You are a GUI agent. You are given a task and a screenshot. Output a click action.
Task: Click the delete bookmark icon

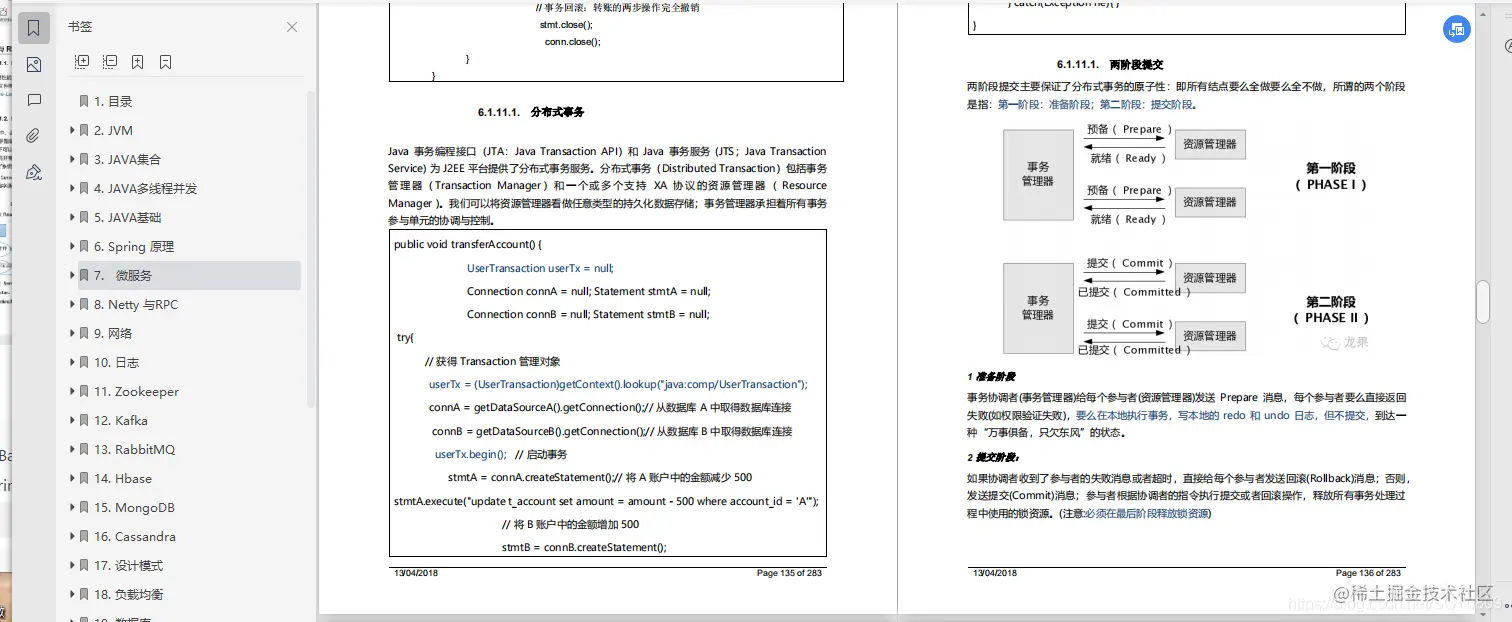point(166,62)
